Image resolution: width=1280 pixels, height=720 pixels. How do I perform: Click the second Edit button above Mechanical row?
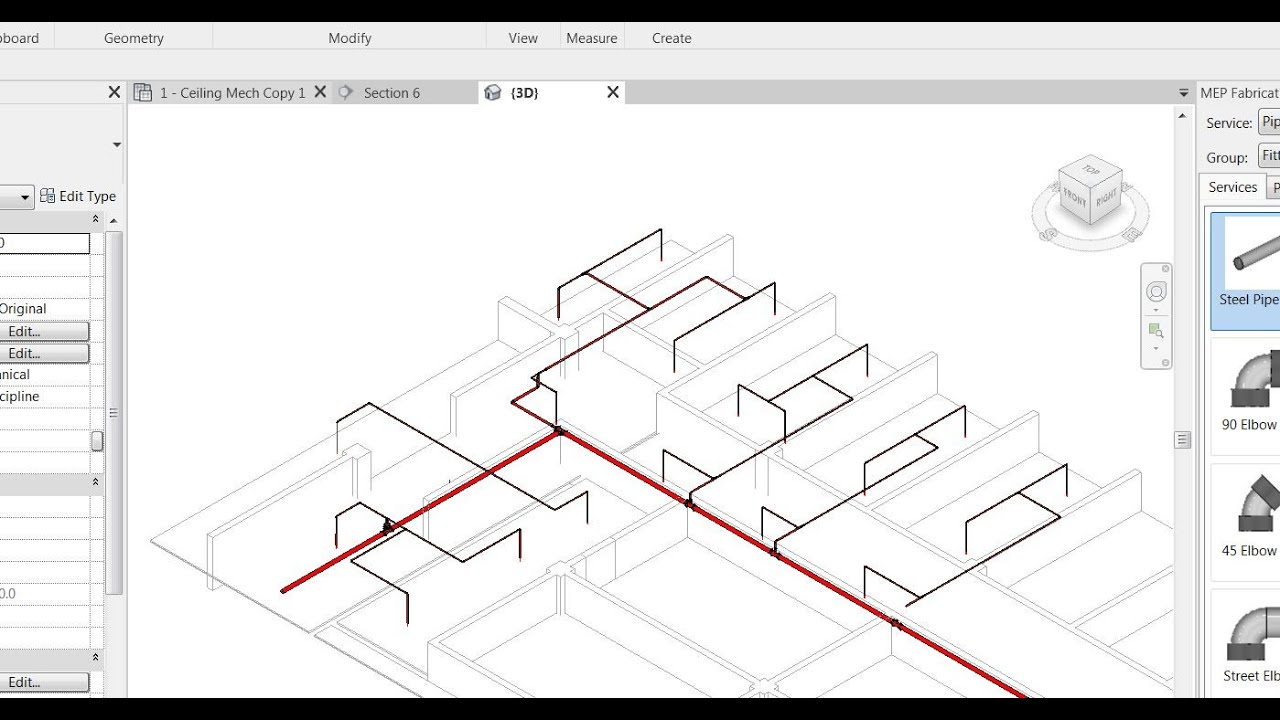tap(44, 353)
